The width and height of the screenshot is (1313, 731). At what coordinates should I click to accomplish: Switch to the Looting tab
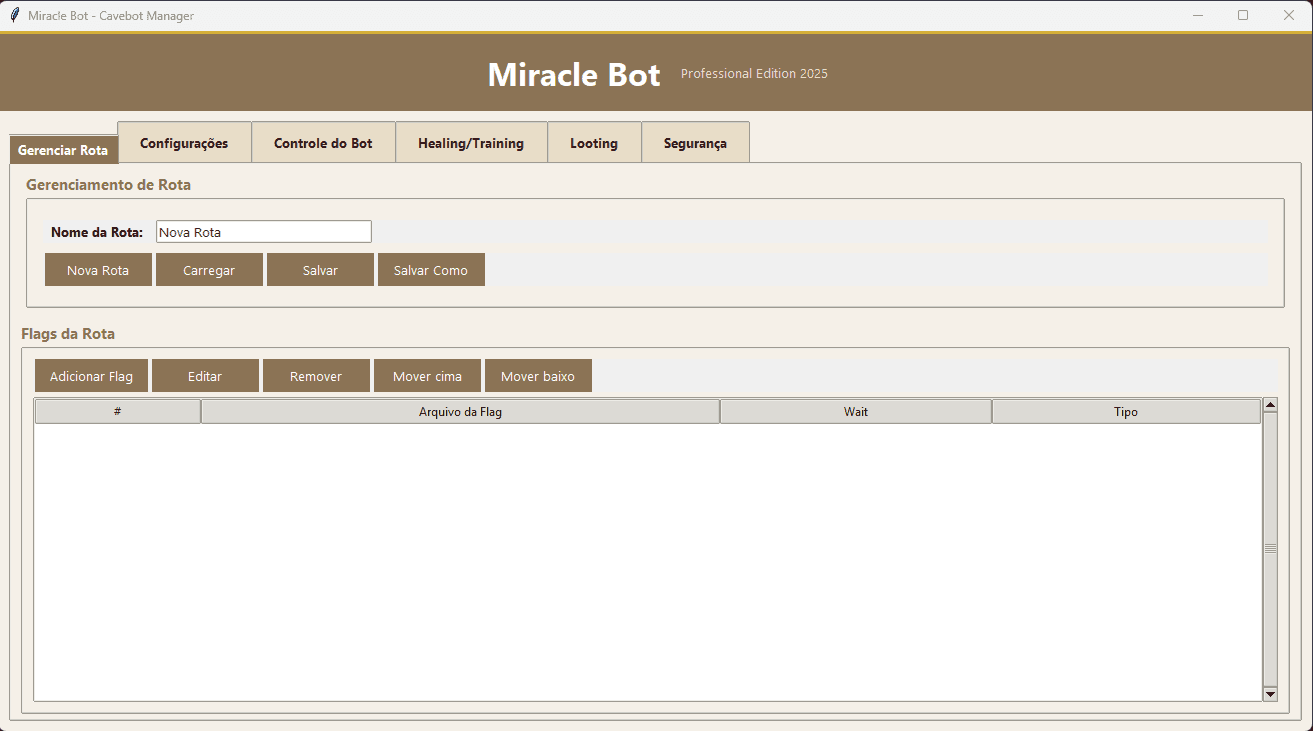[594, 142]
